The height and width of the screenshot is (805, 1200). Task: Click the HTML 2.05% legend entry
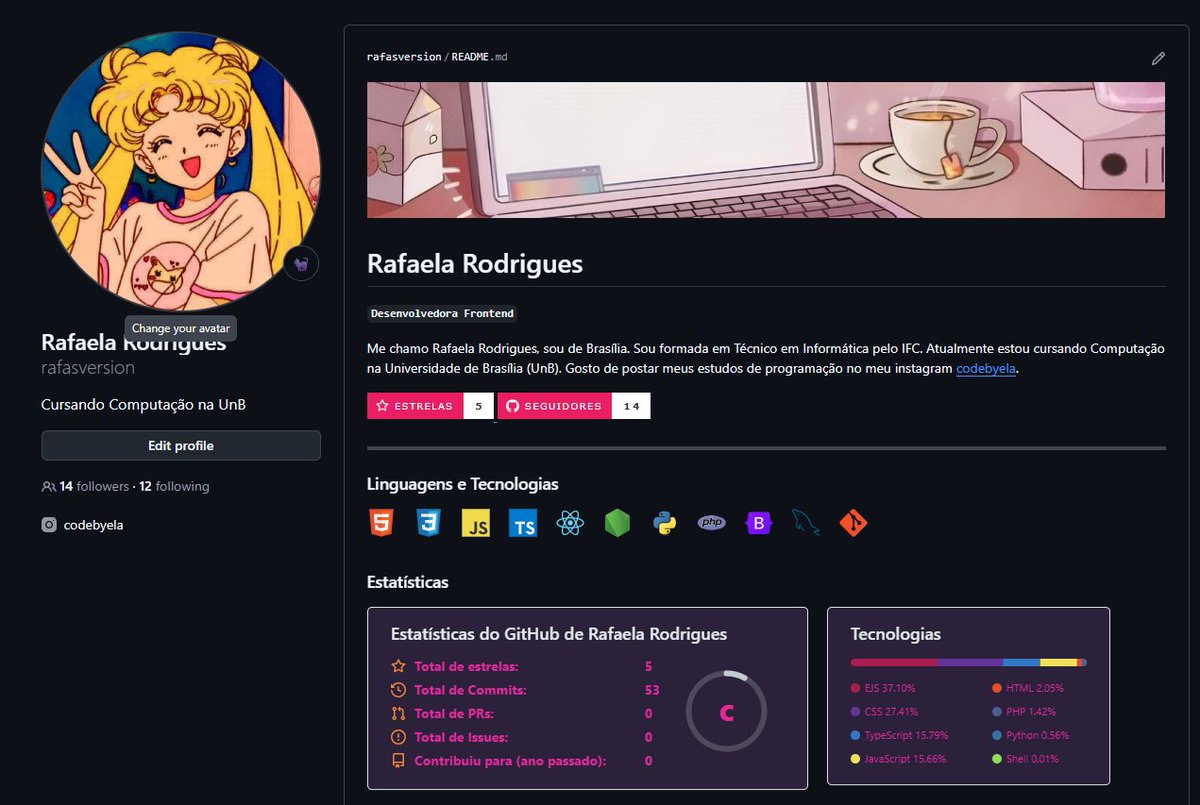point(1028,688)
